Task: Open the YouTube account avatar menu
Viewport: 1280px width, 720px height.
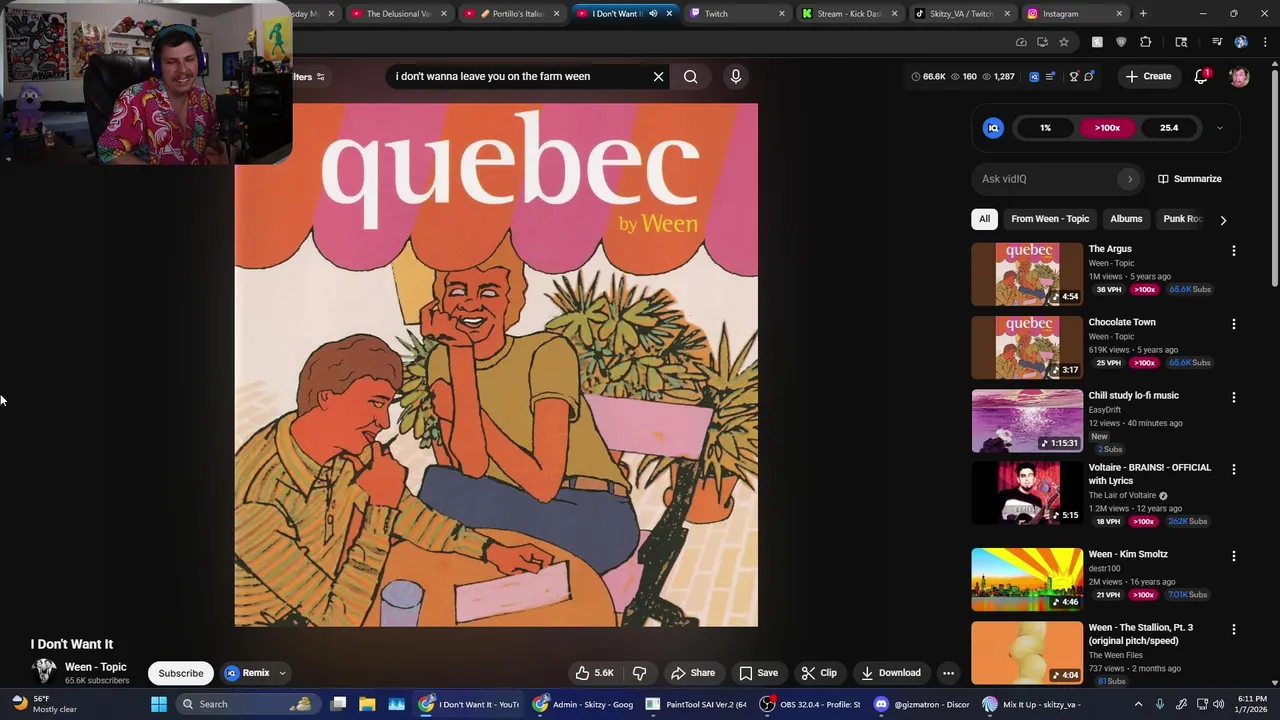Action: [1239, 76]
